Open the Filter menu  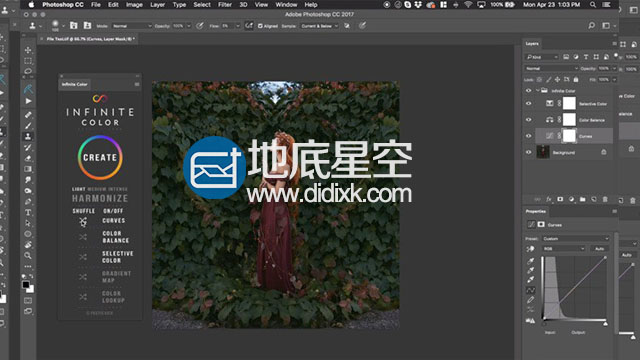[x=224, y=4]
